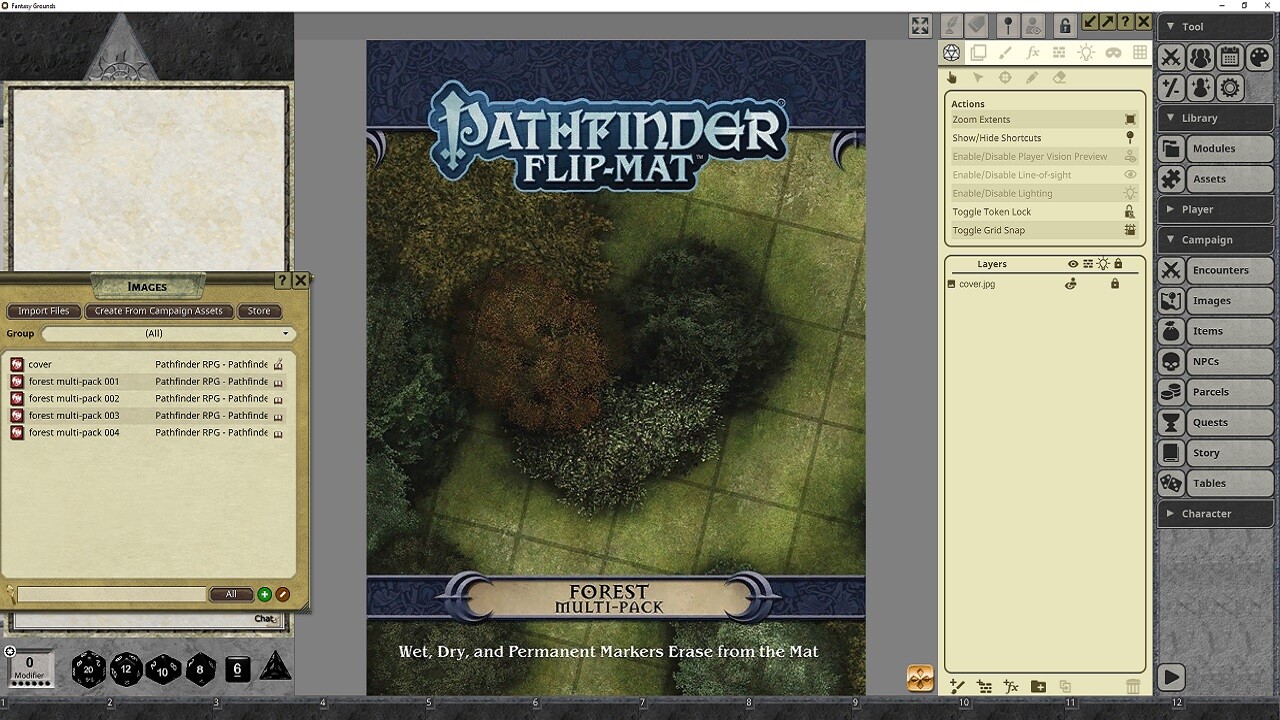The image size is (1280, 720).
Task: Open the FX effects tool in the image toolbar
Action: click(x=1033, y=52)
